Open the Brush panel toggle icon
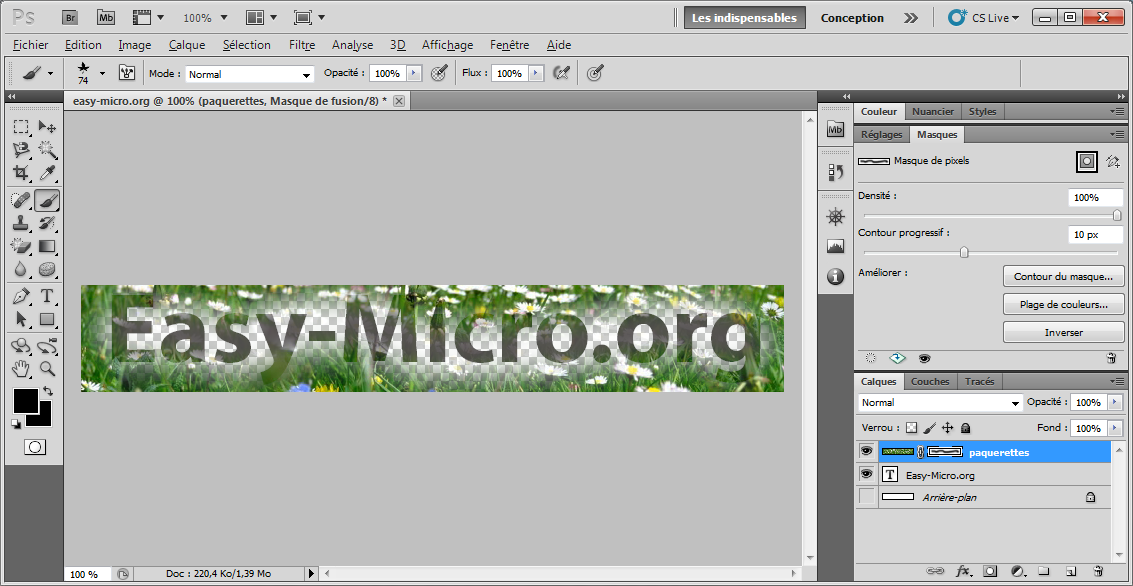This screenshot has height=586, width=1133. [127, 73]
